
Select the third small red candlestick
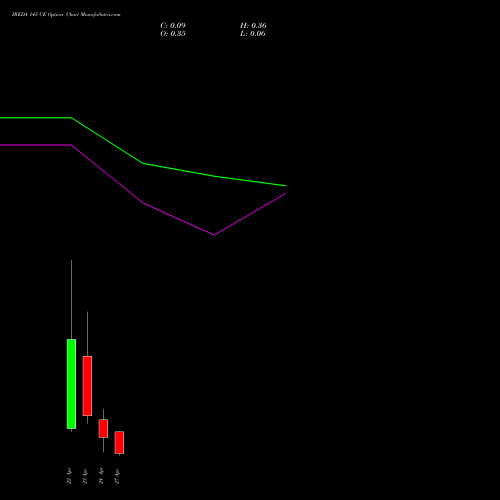(103, 428)
